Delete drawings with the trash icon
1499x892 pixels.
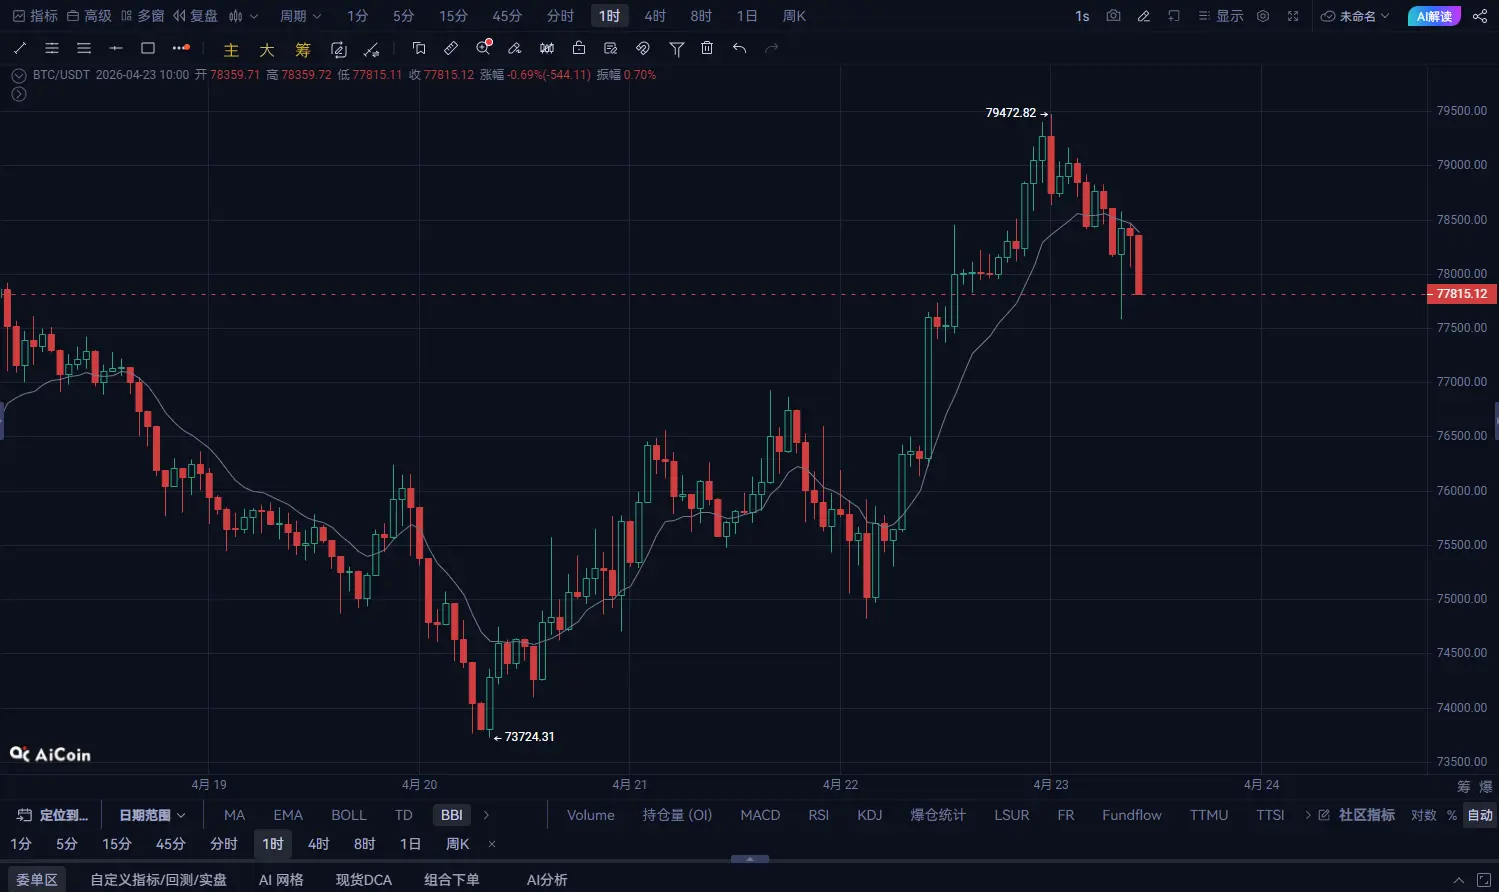point(707,48)
